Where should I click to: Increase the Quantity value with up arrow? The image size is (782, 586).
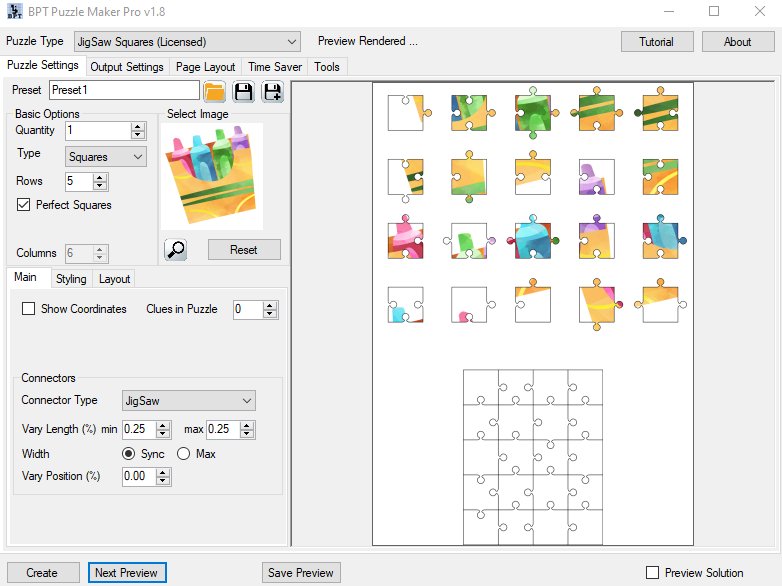[x=138, y=126]
